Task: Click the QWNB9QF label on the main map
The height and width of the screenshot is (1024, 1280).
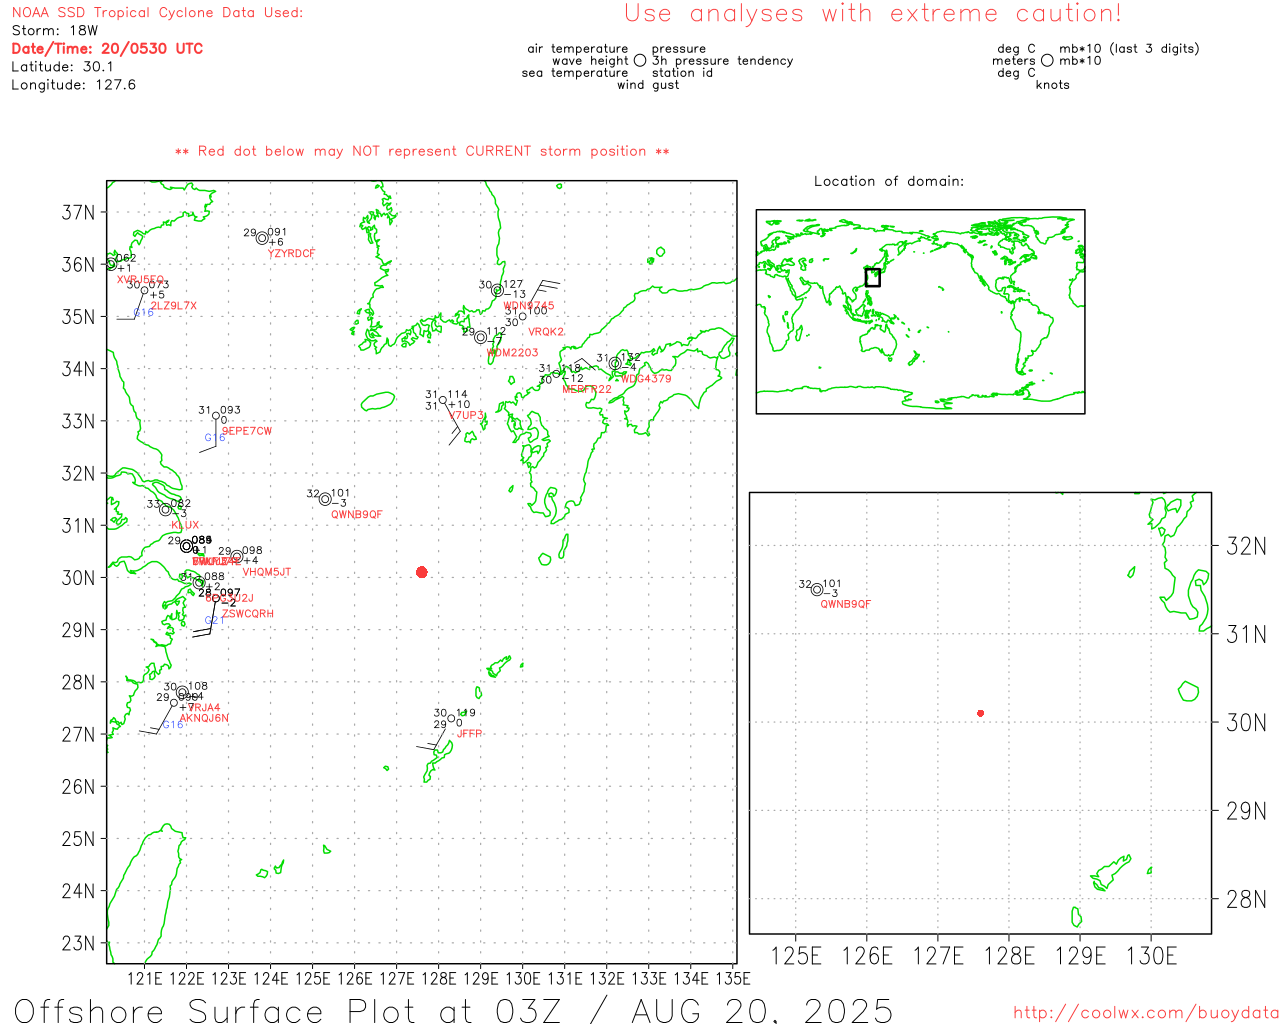Action: click(357, 514)
